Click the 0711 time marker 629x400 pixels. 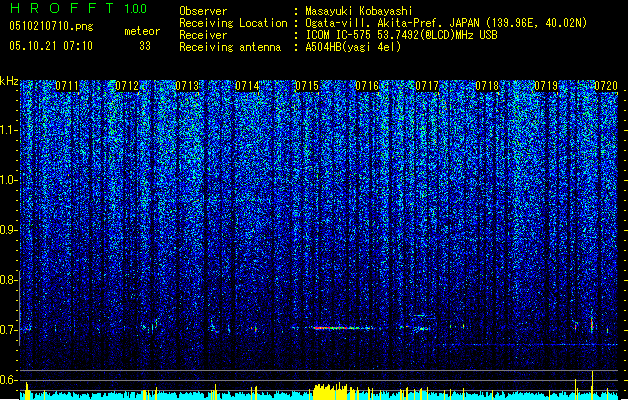(67, 86)
